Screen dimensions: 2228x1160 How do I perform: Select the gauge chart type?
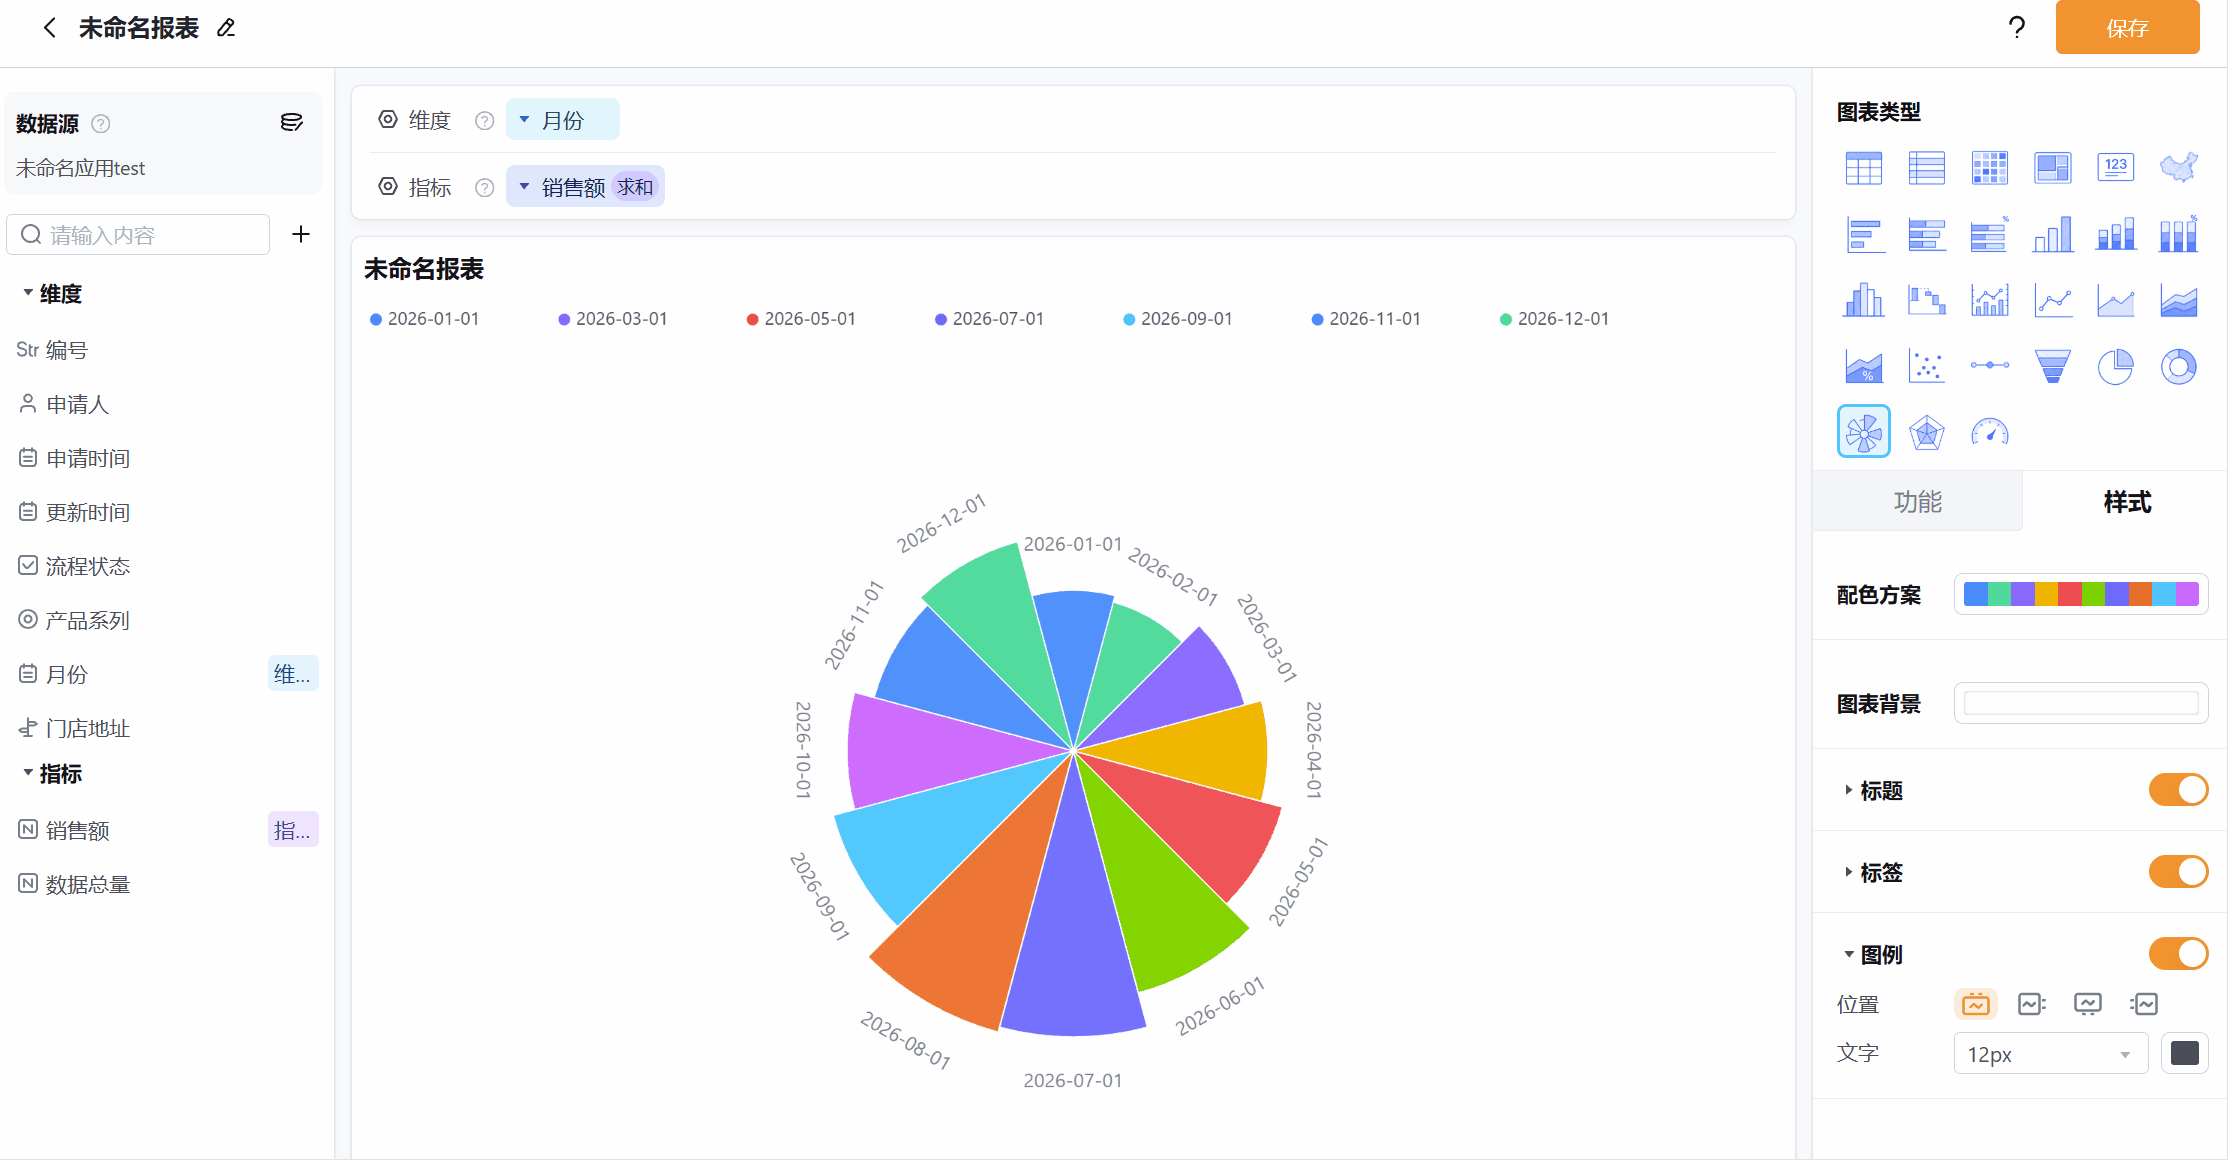tap(1990, 432)
